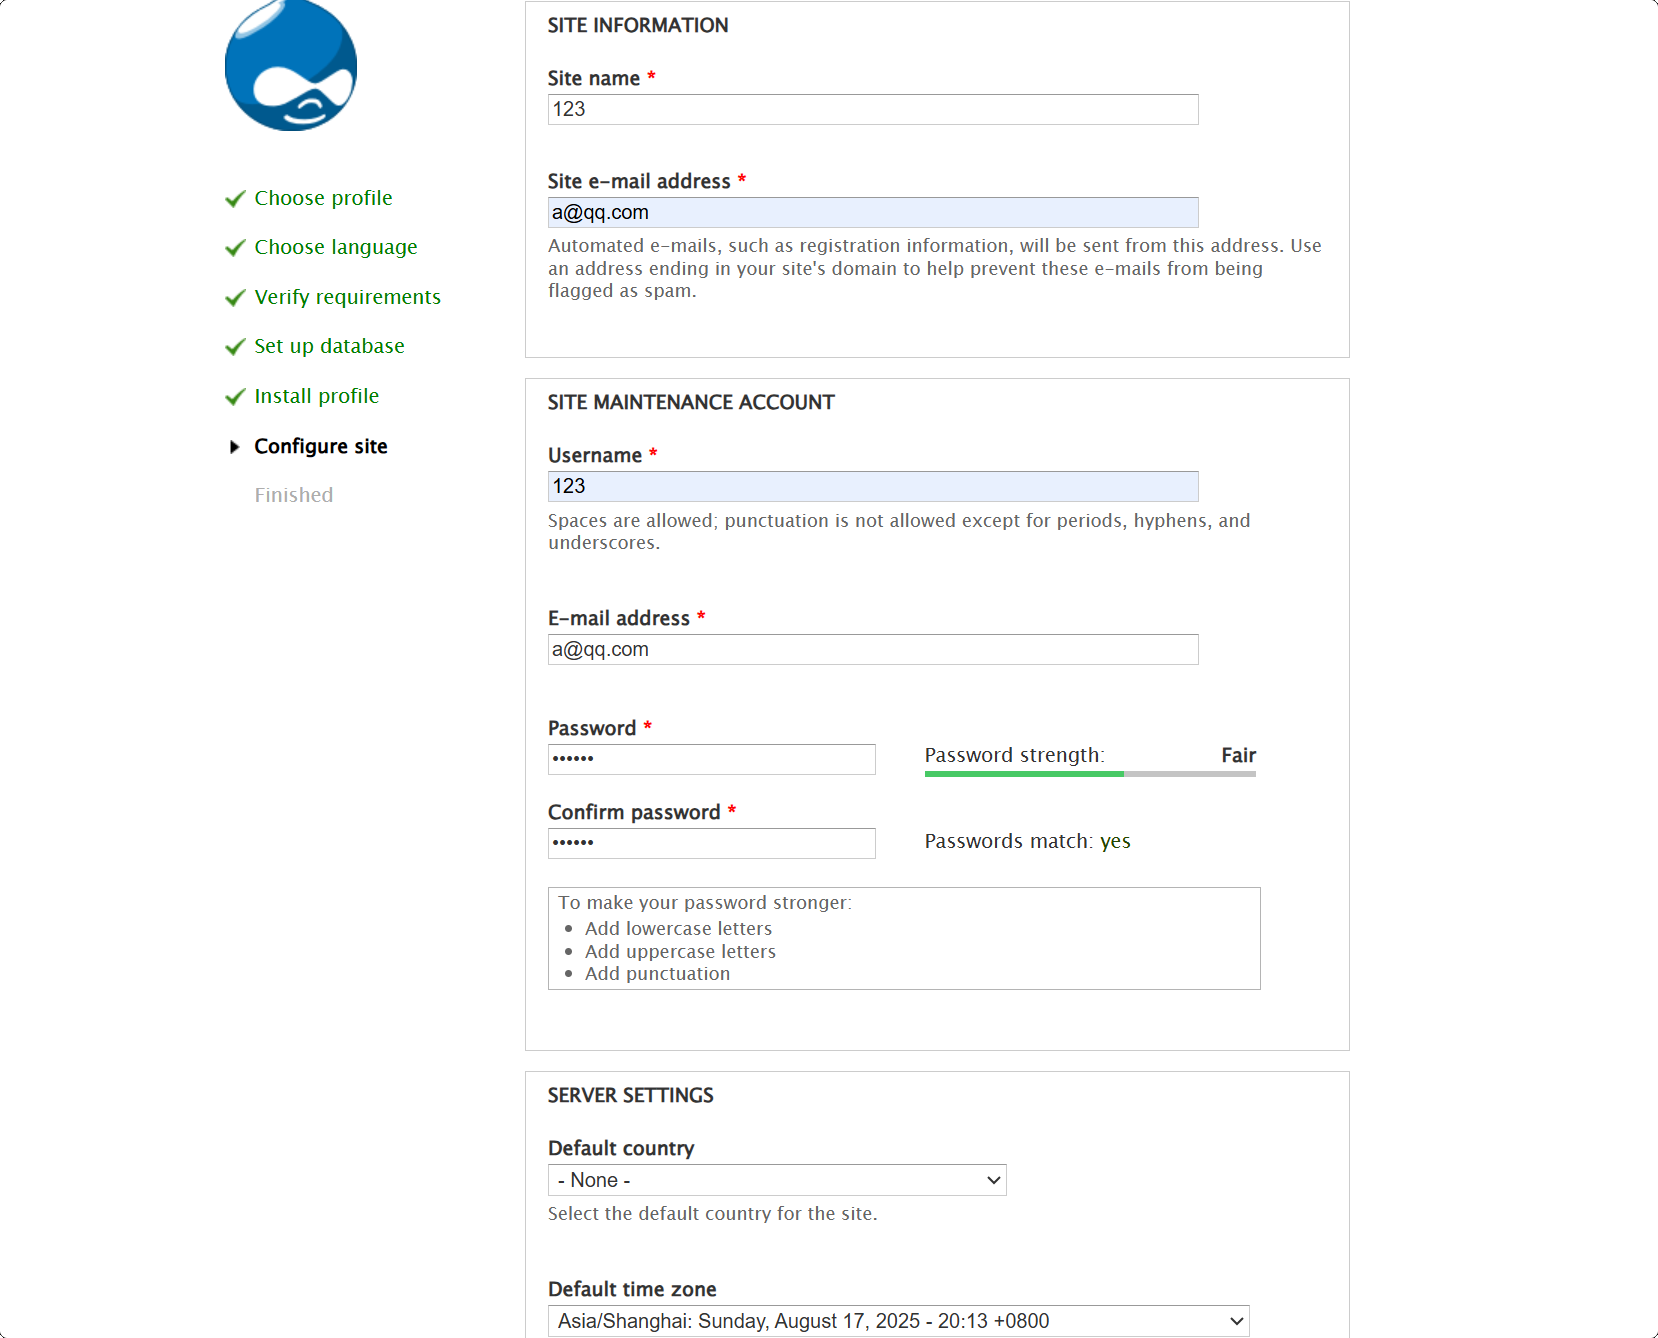Click the Set up database checkmark icon
1658x1338 pixels.
coord(235,347)
